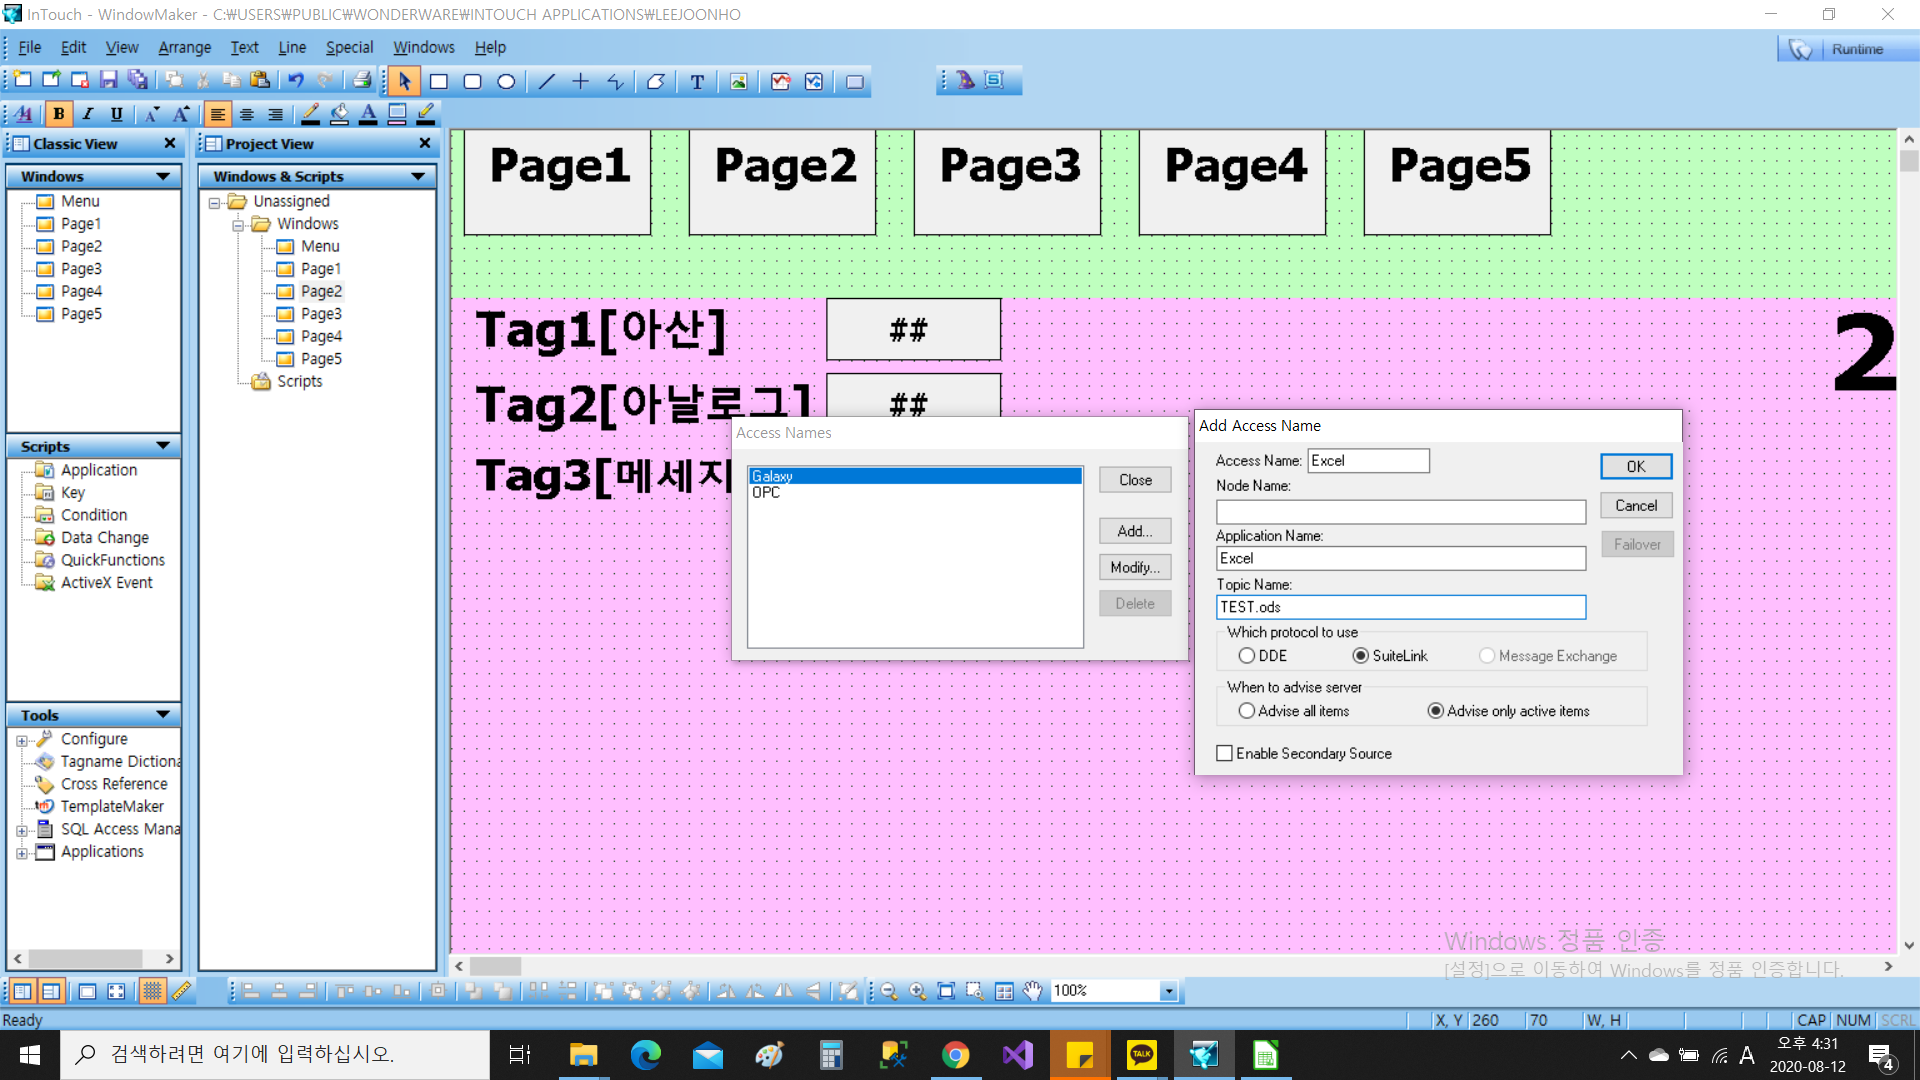This screenshot has height=1080, width=1920.
Task: Click Add... in Access Names dialog
Action: pos(1135,531)
